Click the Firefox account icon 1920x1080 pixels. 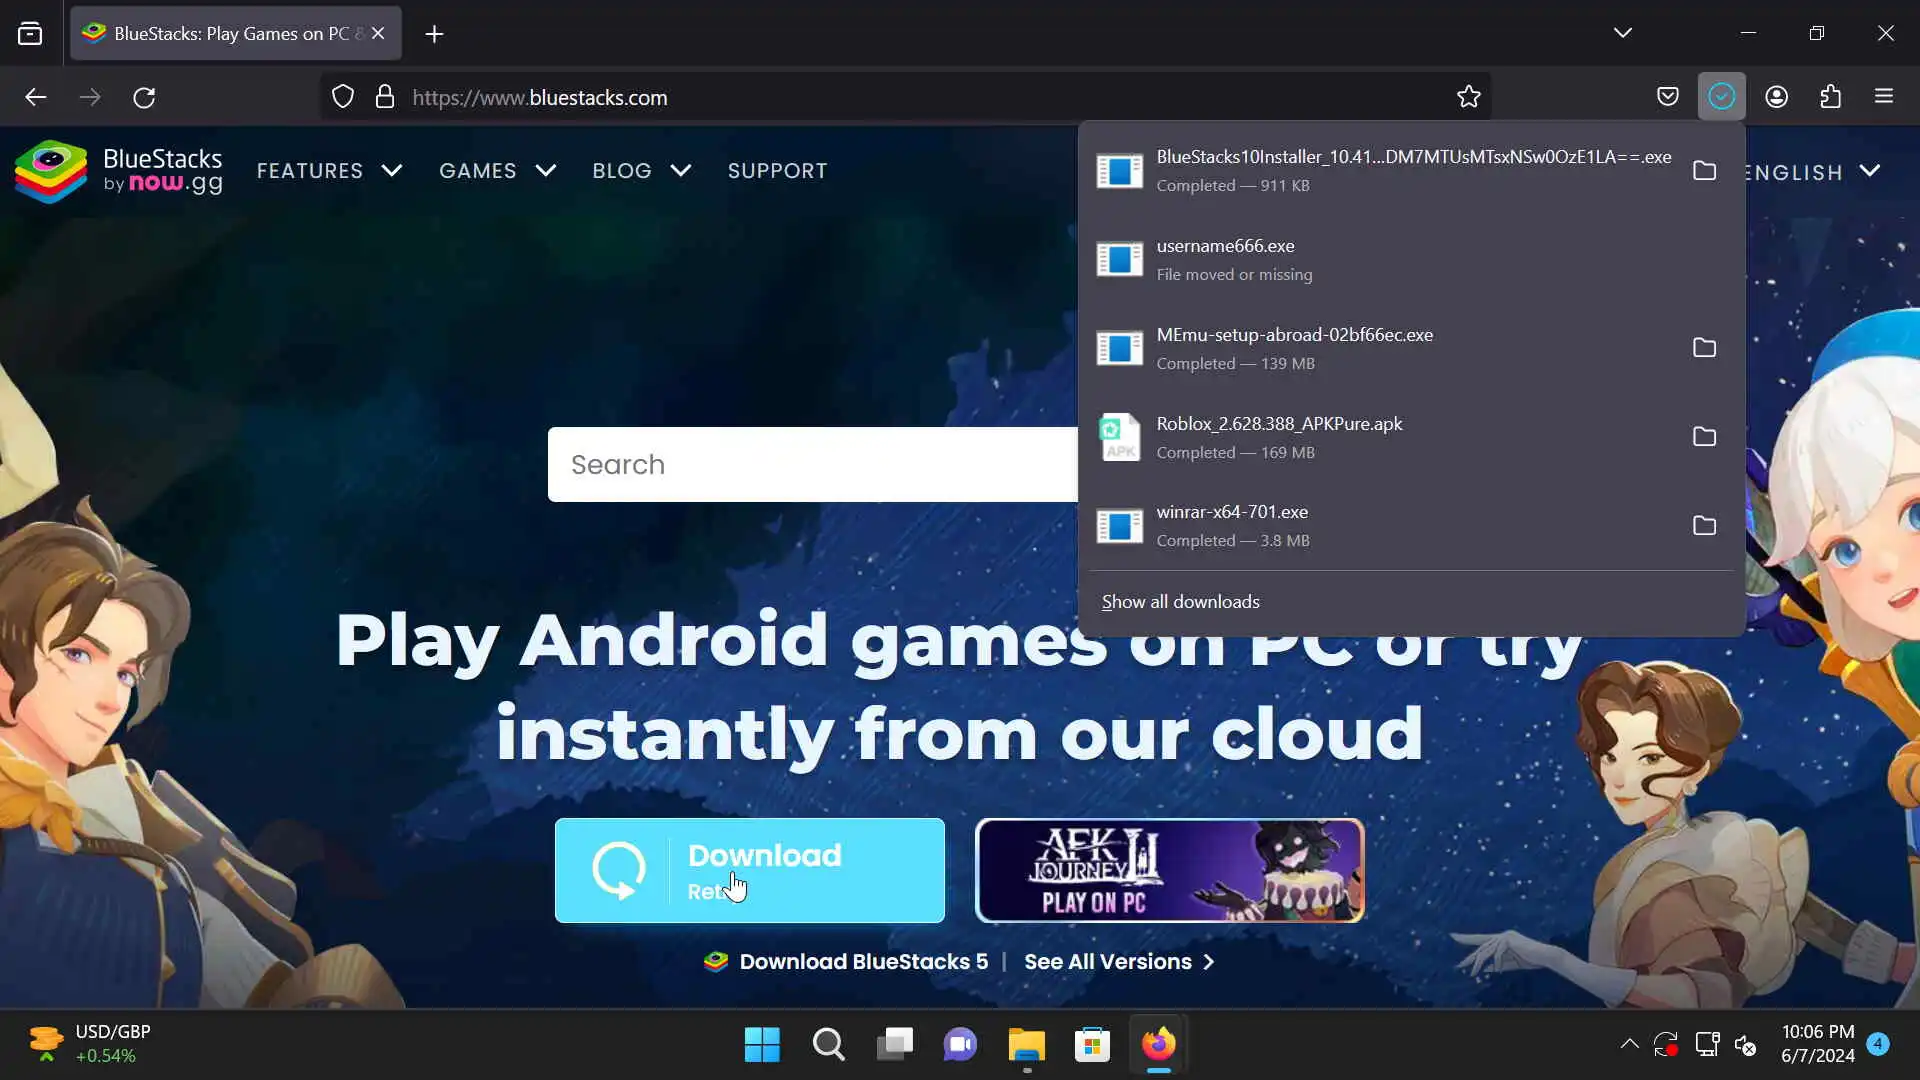1776,97
